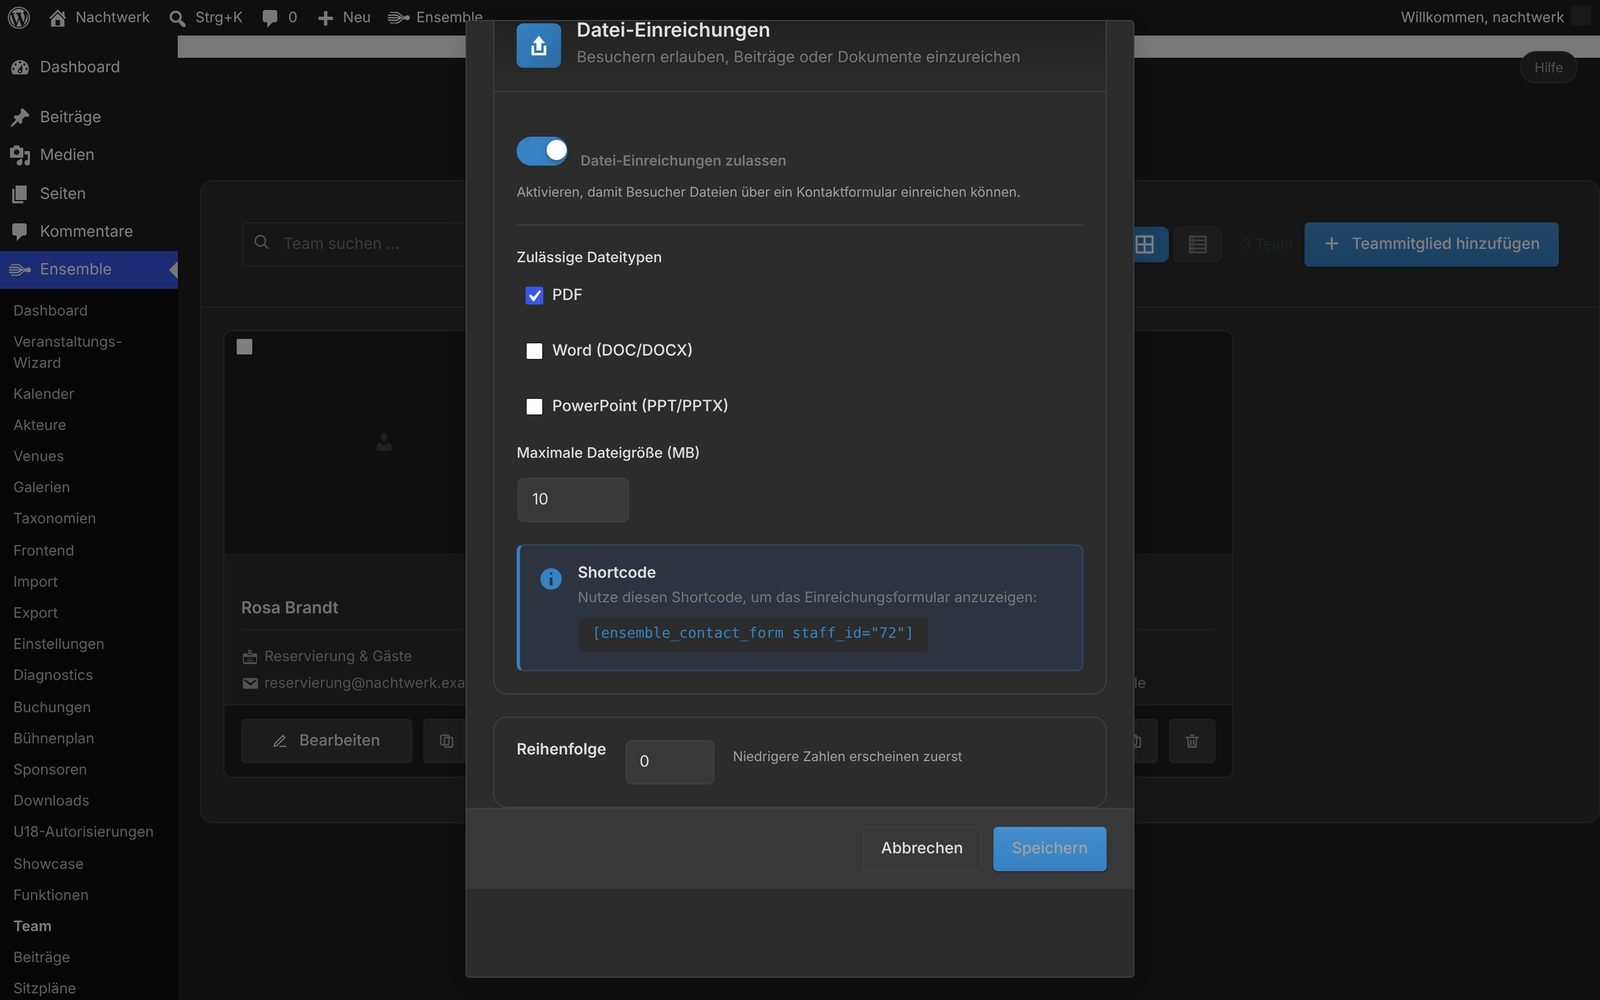Image resolution: width=1600 pixels, height=1000 pixels.
Task: Click the plus Neu icon
Action: 325,18
